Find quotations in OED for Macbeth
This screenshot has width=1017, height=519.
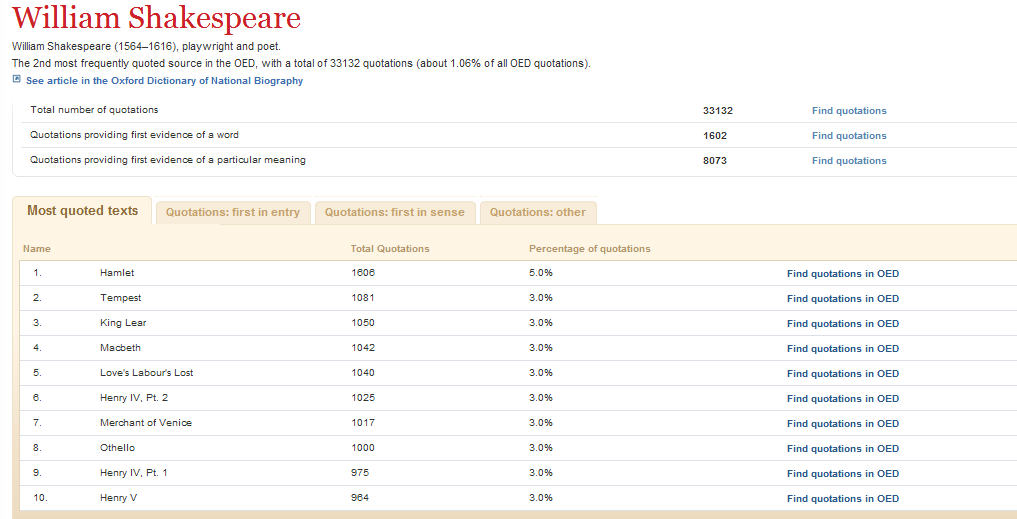(843, 348)
